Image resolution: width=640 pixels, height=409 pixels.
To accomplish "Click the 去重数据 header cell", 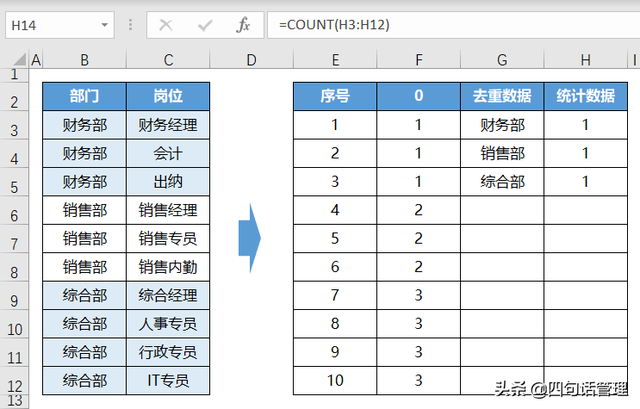I will pos(502,96).
